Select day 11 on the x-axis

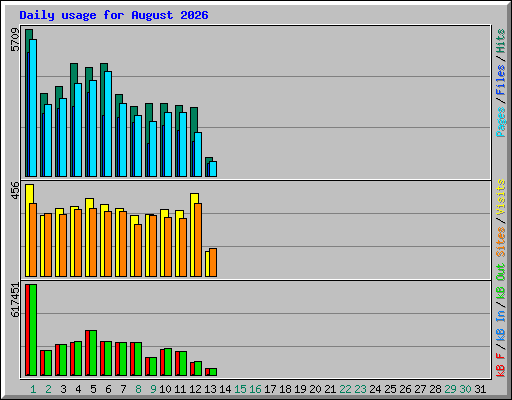[180, 389]
